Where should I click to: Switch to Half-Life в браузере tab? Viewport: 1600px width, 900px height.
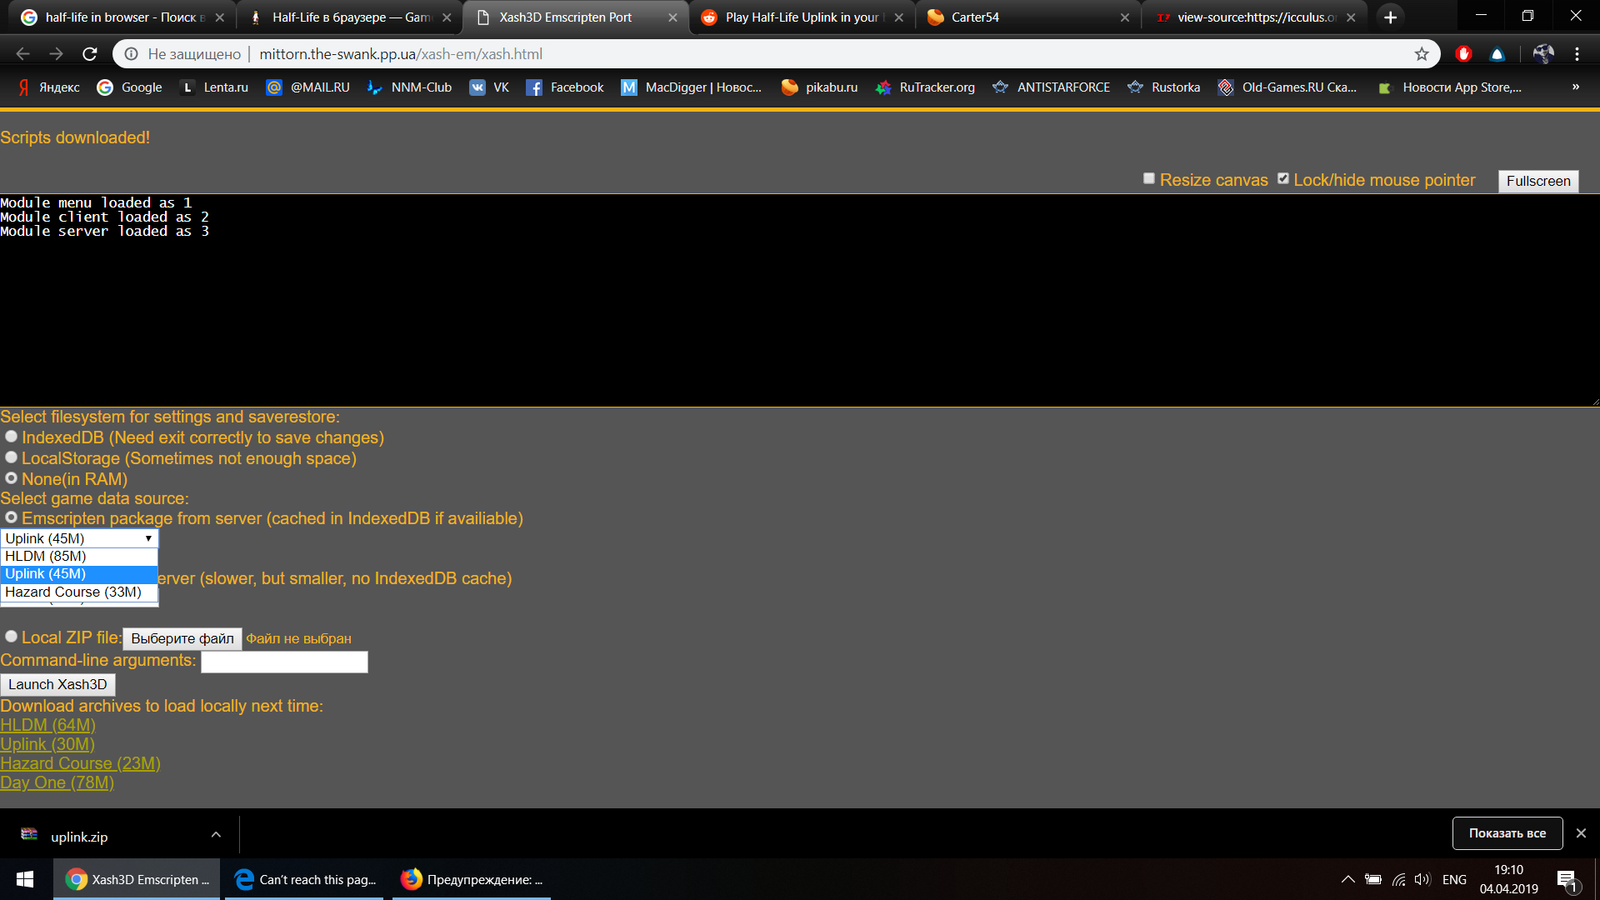pos(349,17)
